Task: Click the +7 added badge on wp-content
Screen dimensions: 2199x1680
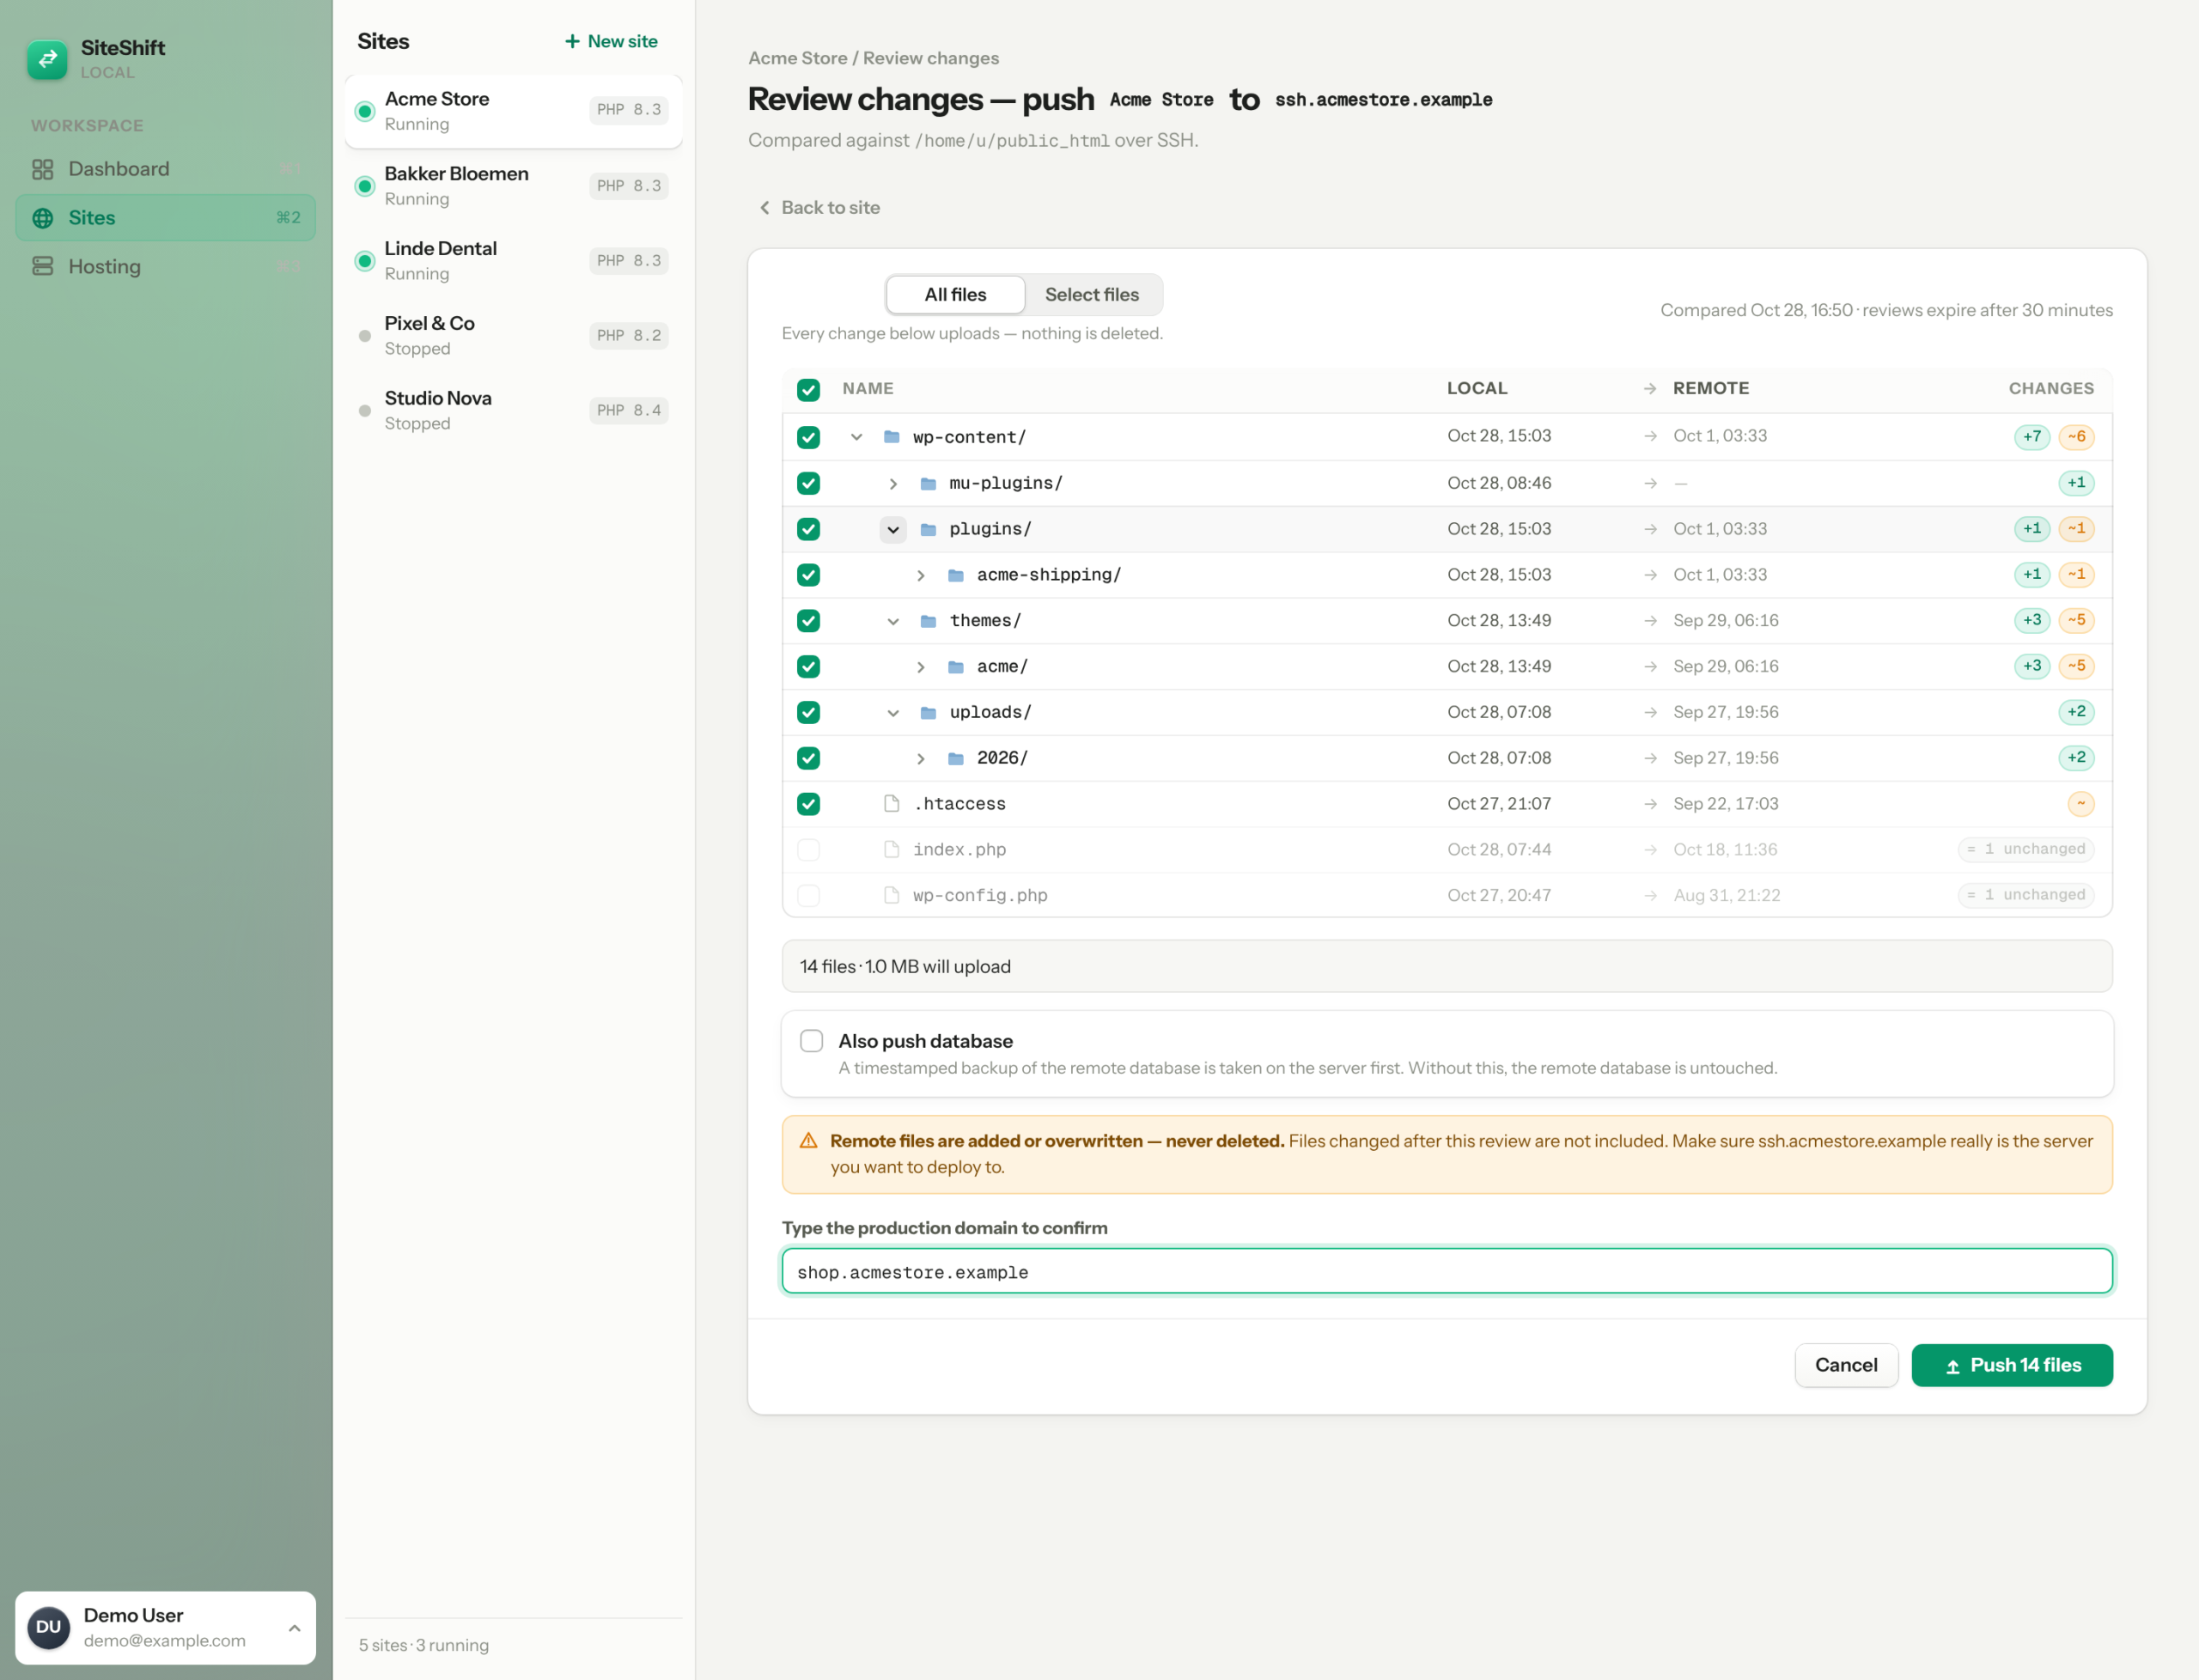Action: [x=2032, y=437]
